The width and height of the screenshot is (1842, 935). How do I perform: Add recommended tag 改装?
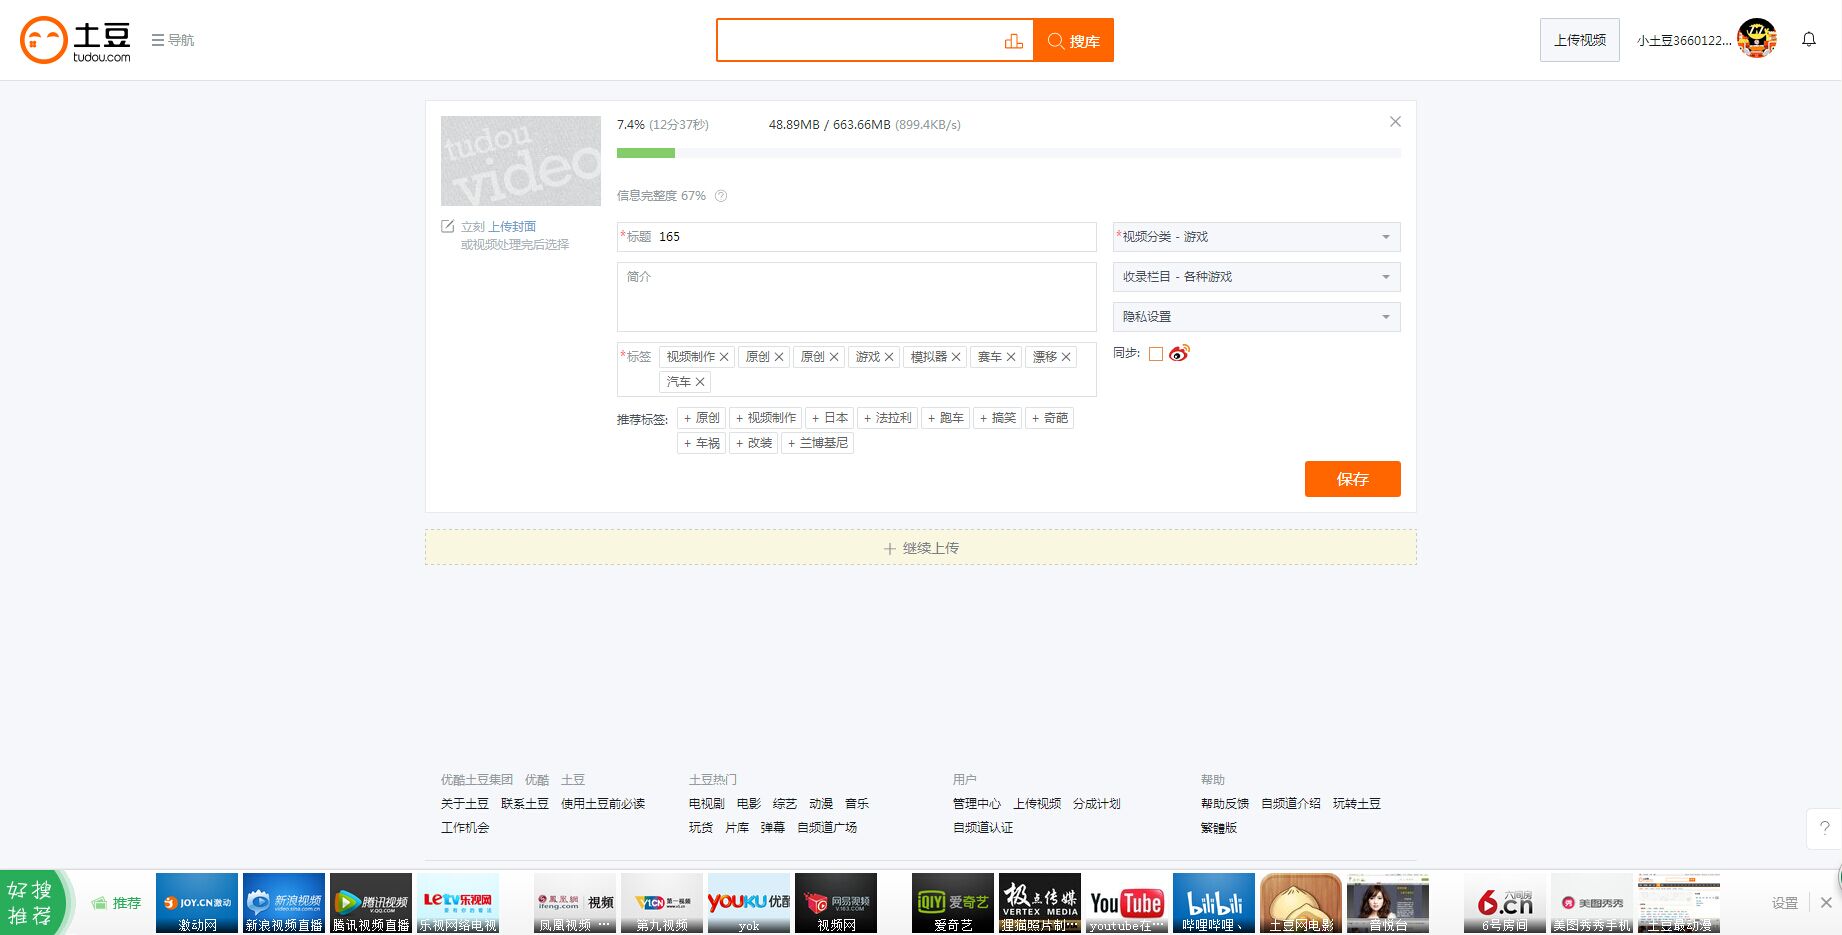(754, 443)
